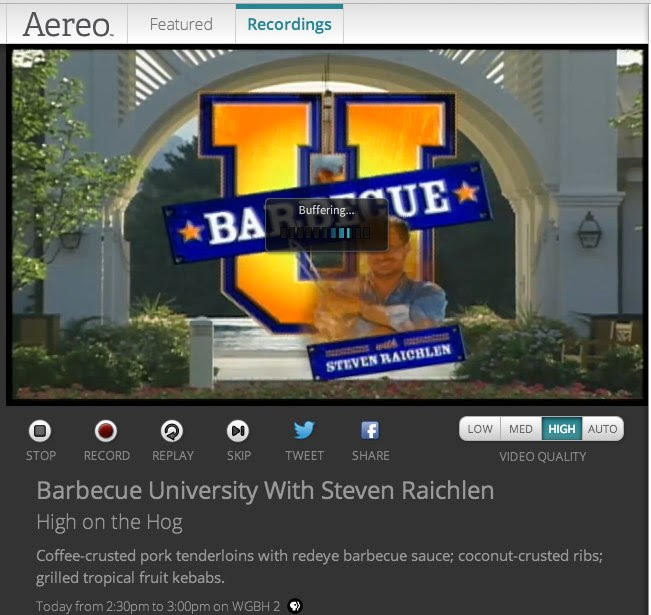Click the Aereo logo
This screenshot has height=615, width=651.
(x=68, y=24)
